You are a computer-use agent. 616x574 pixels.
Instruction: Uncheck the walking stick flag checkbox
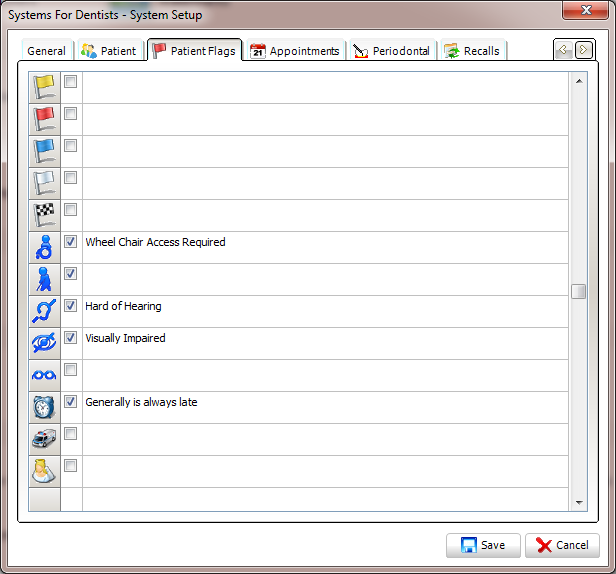pos(71,274)
